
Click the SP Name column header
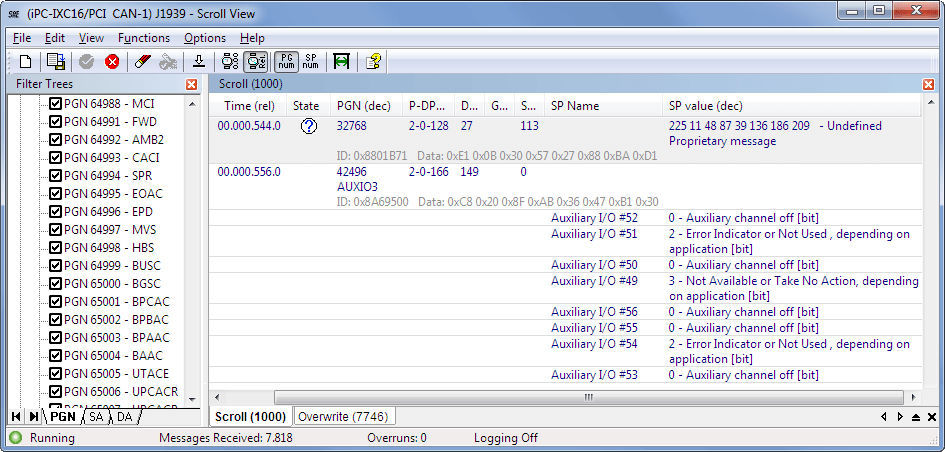(575, 106)
